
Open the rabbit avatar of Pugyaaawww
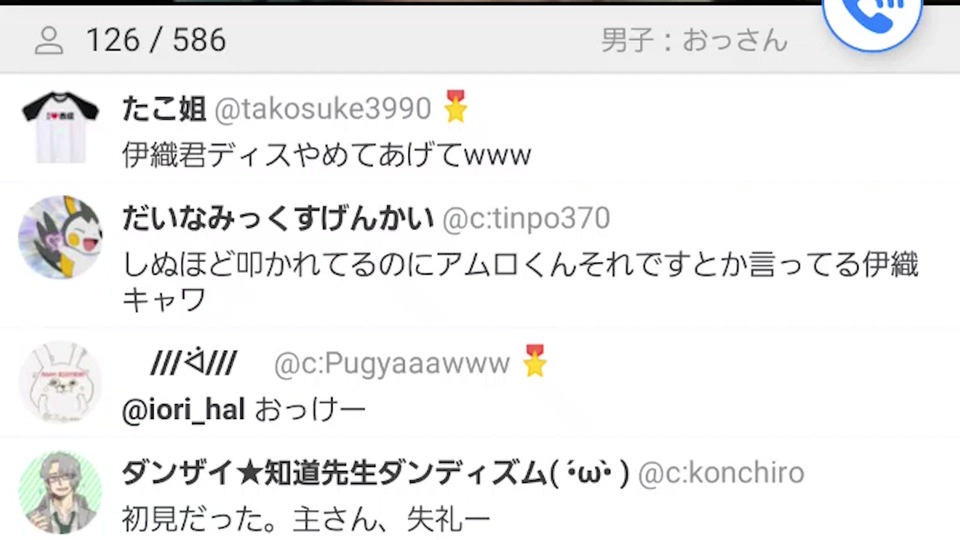pos(60,383)
